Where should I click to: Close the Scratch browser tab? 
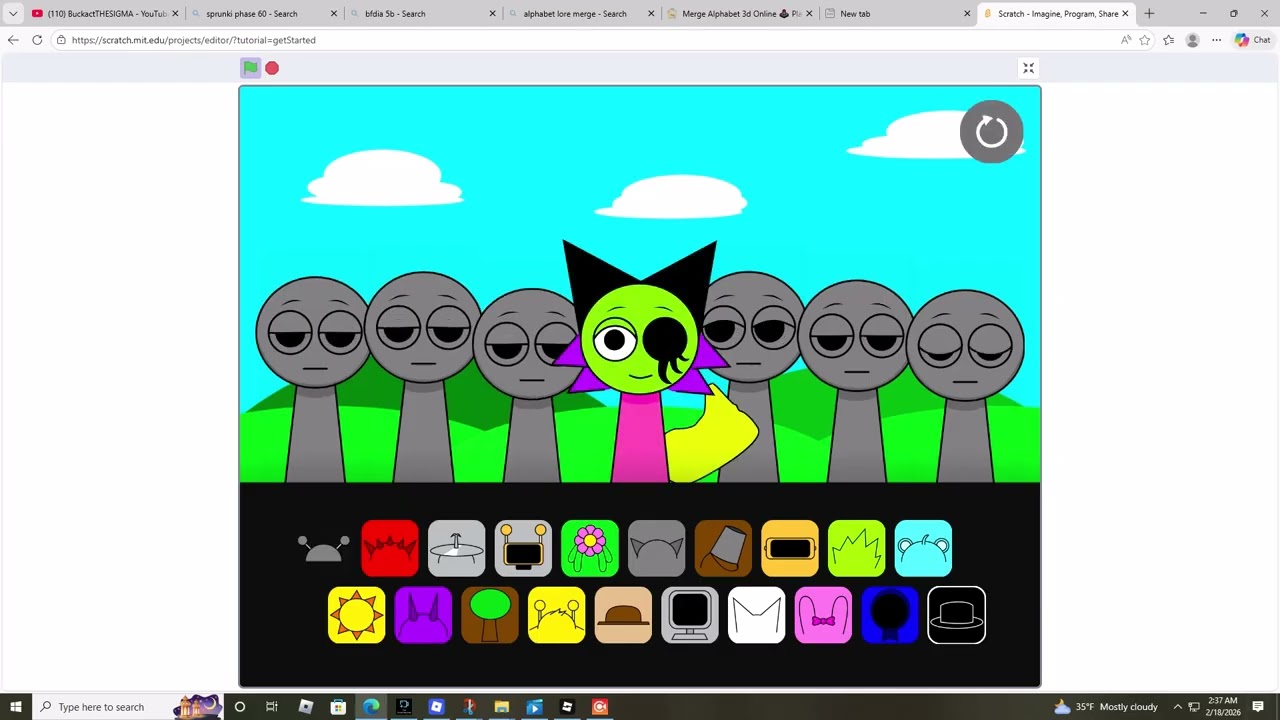tap(1125, 14)
